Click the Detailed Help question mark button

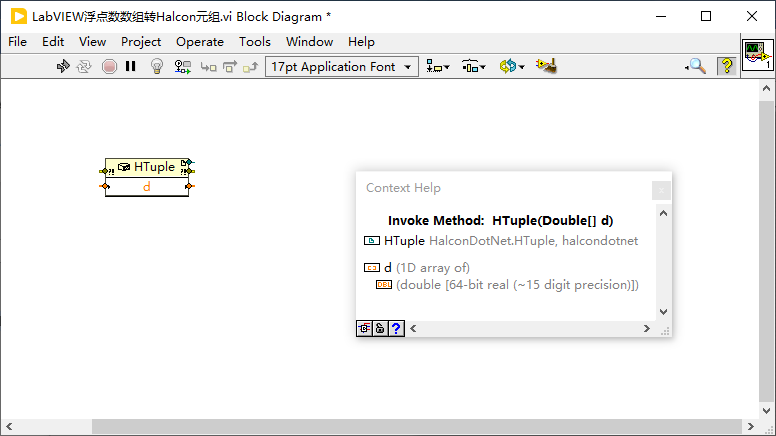point(396,328)
